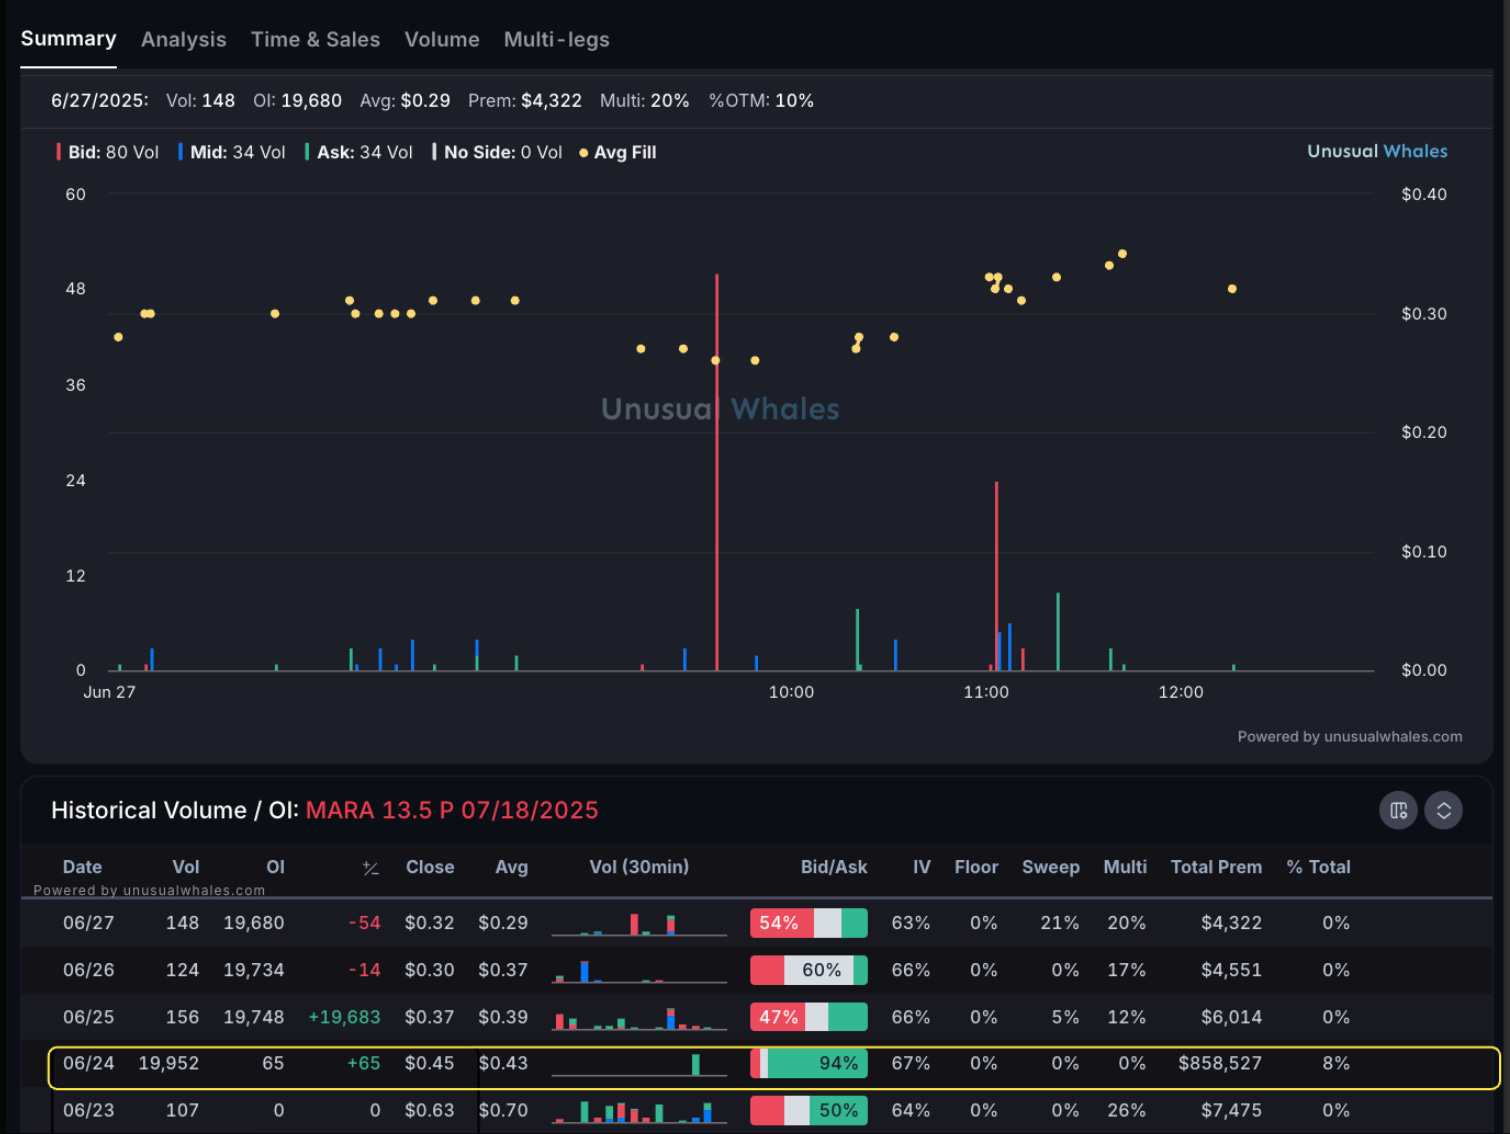Click the 54% bid/ask bar for 06/27
Screen dimensions: 1510x1134
(x=809, y=923)
